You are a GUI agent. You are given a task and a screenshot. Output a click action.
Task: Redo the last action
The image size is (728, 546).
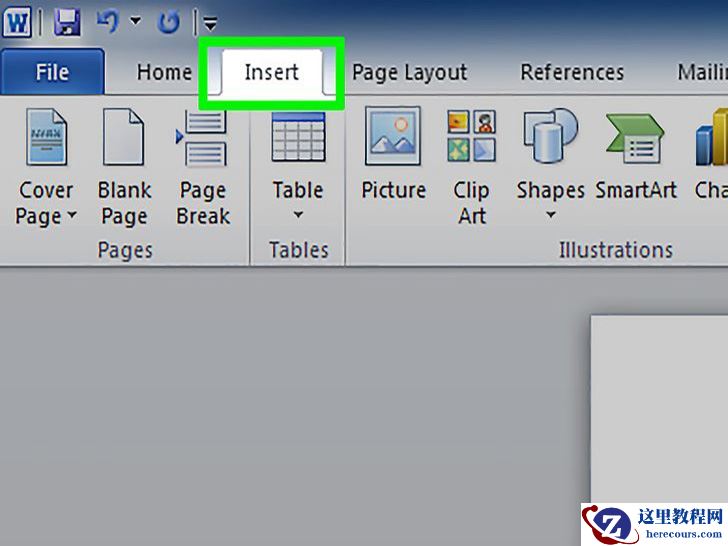pos(169,22)
